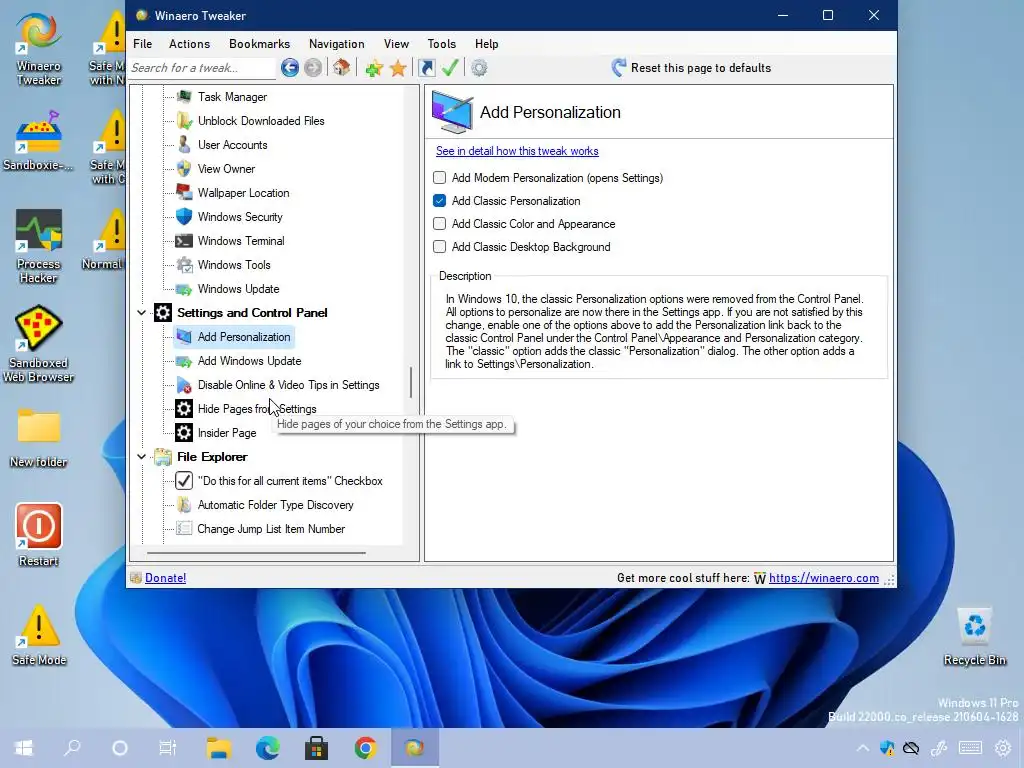
Task: Select User Accounts in the tree
Action: pos(232,145)
